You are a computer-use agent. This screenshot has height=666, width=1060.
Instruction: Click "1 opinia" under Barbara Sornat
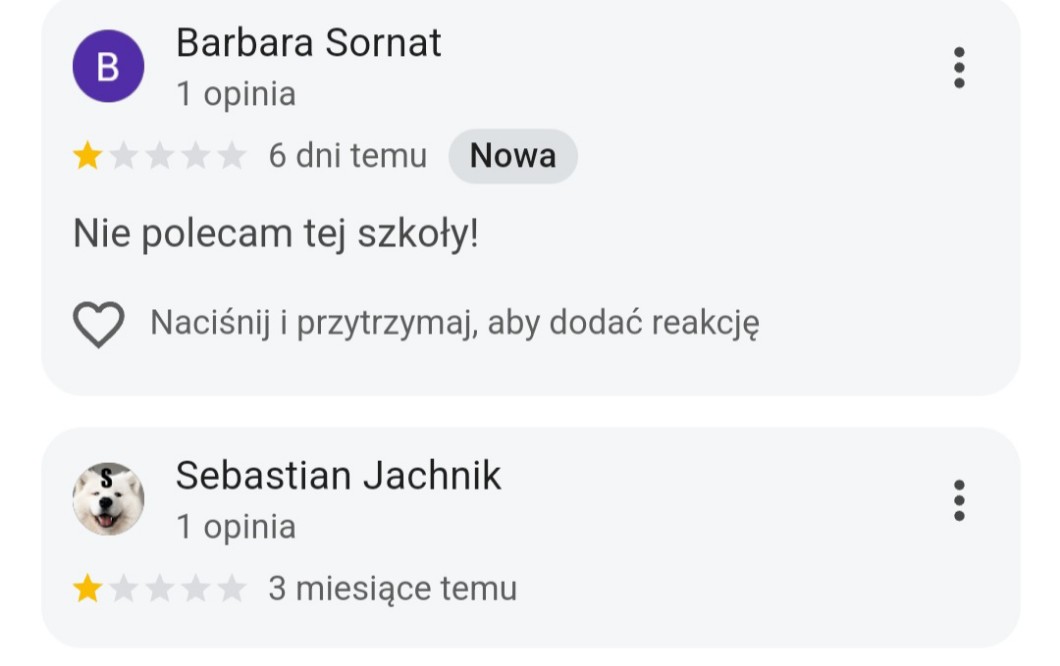click(x=236, y=95)
